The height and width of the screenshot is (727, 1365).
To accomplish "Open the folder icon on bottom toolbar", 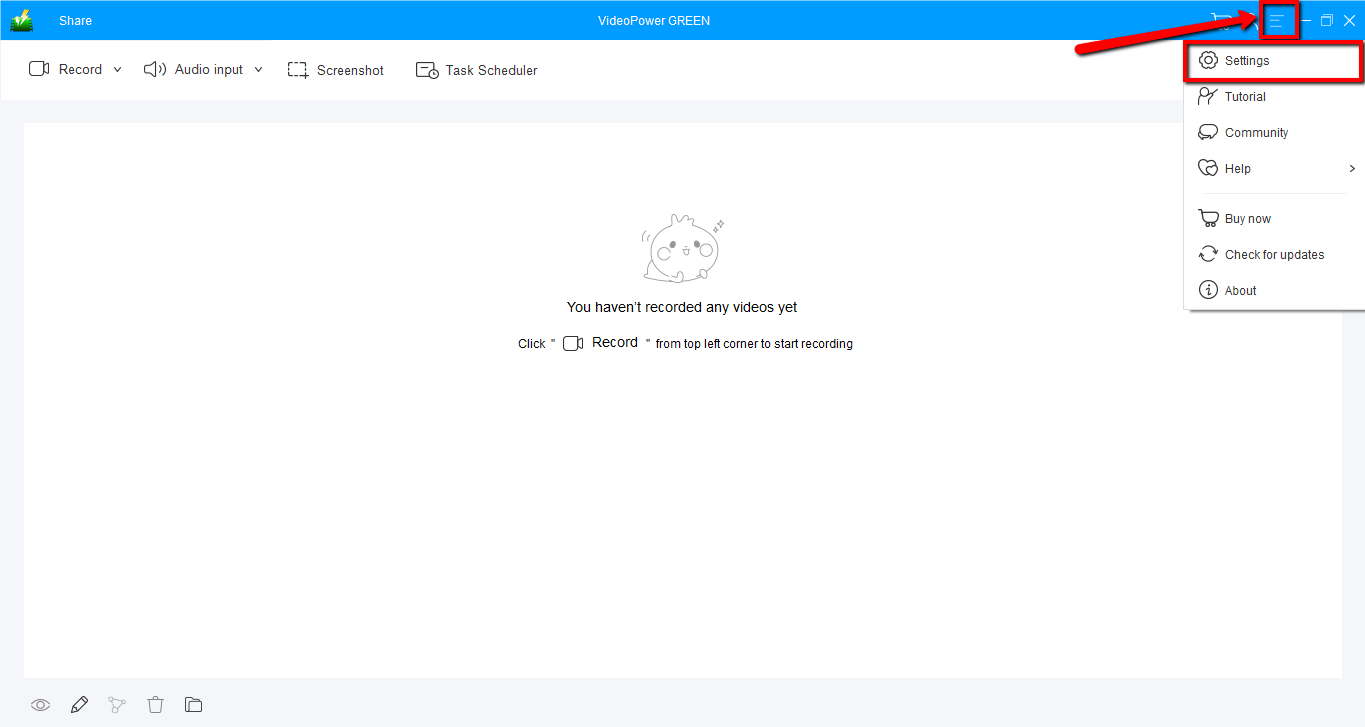I will 193,704.
